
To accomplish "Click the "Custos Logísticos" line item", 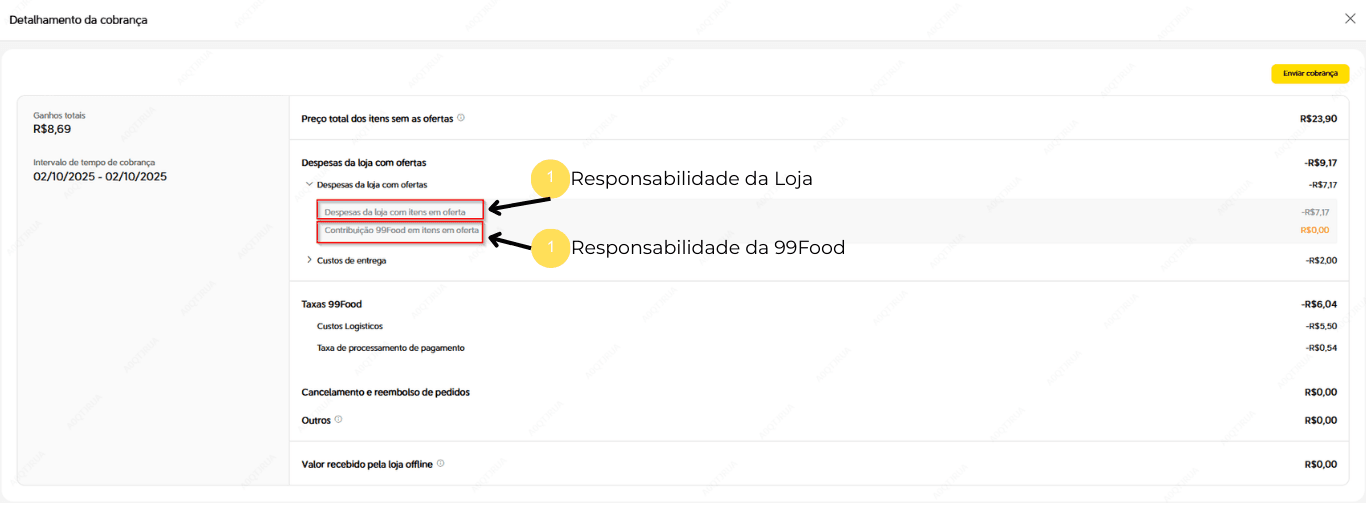I will click(349, 326).
